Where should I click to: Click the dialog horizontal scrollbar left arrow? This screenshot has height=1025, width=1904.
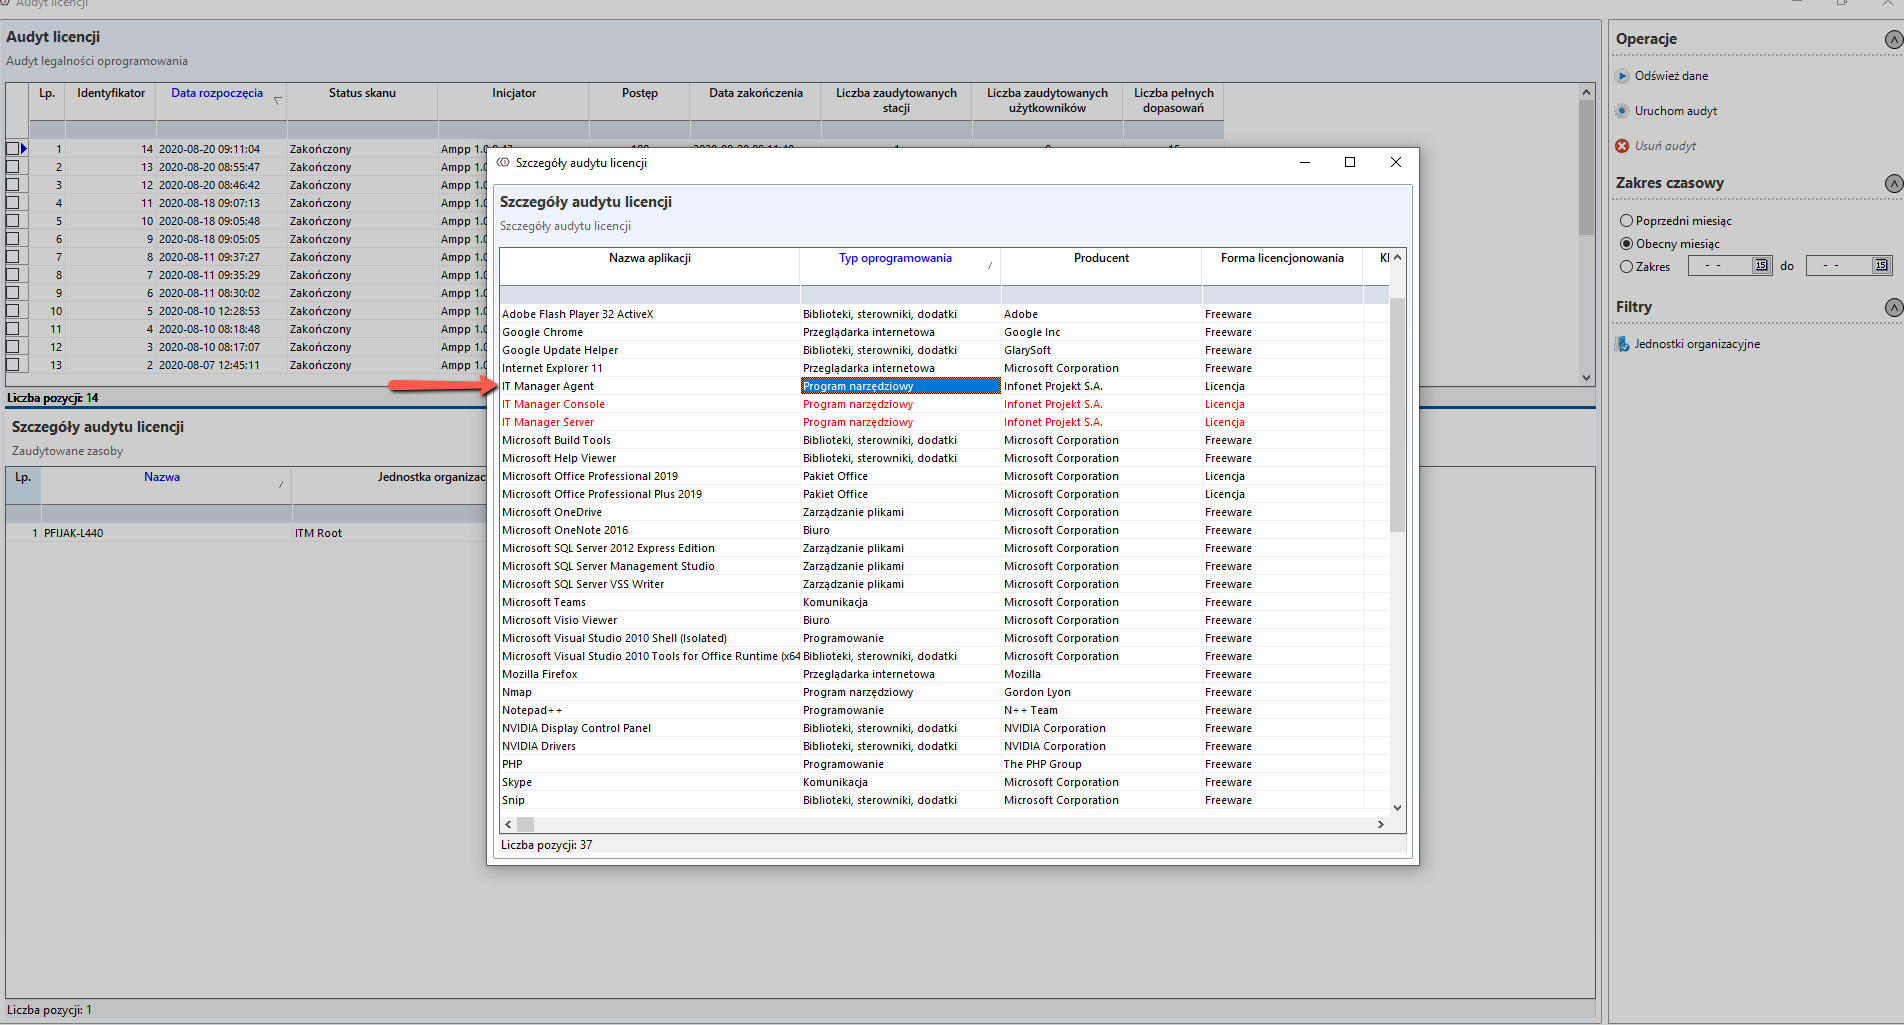(x=508, y=825)
